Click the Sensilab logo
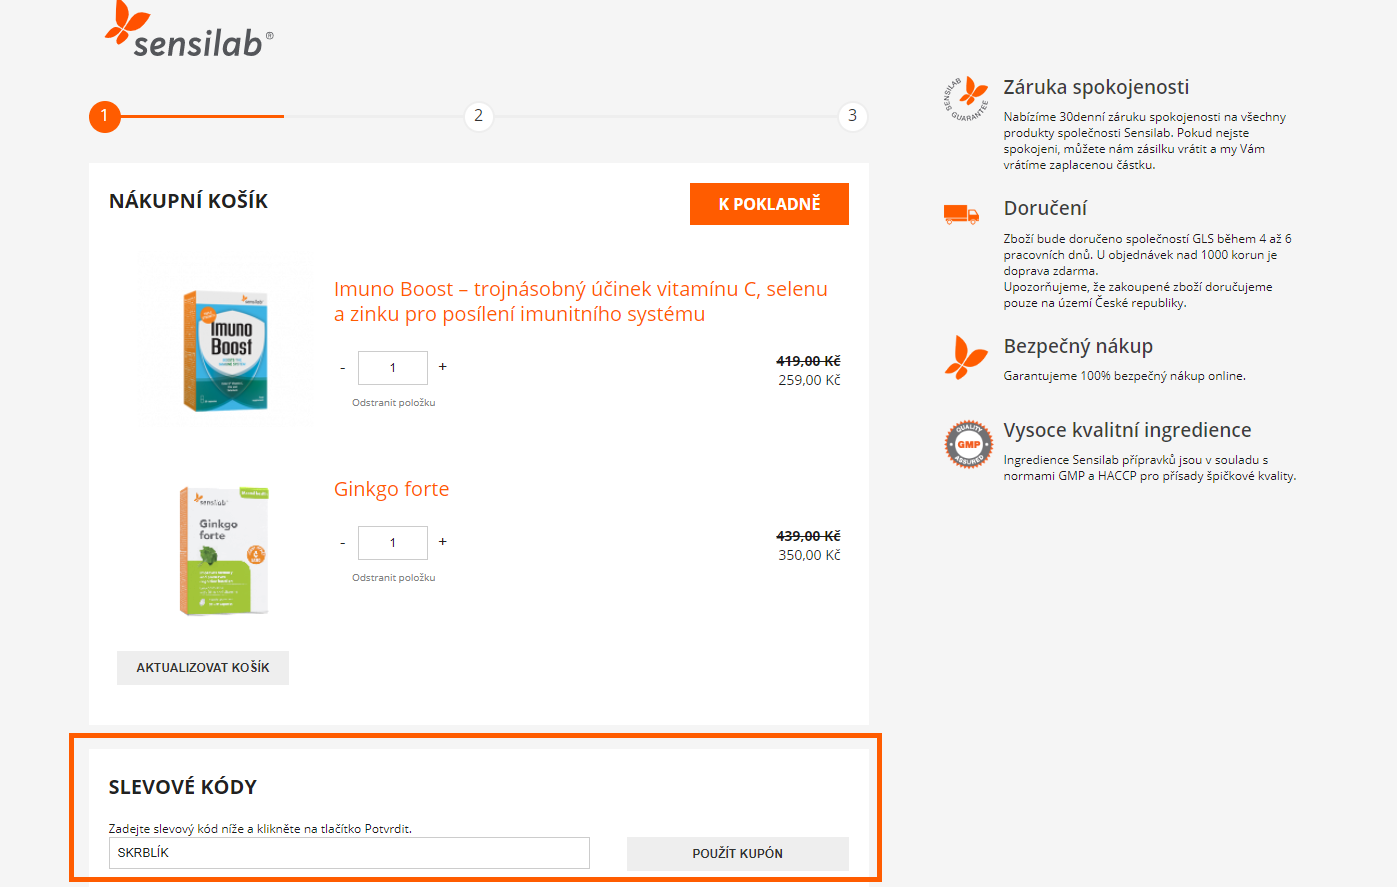Screen dimensions: 1397x887 [189, 29]
